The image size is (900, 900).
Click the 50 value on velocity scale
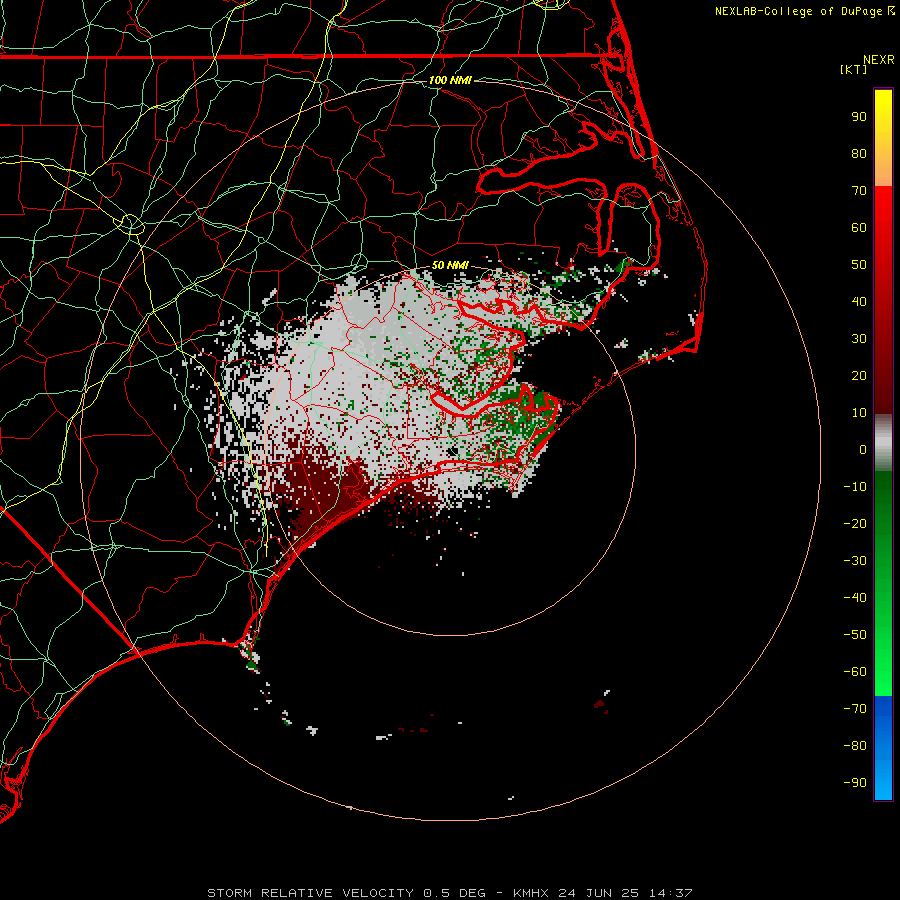click(x=859, y=265)
